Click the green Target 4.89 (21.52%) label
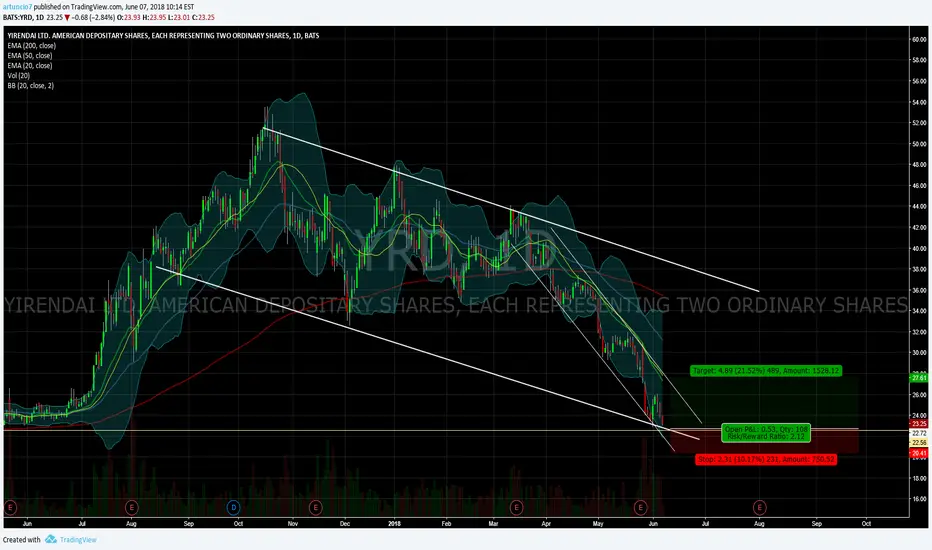 [766, 370]
